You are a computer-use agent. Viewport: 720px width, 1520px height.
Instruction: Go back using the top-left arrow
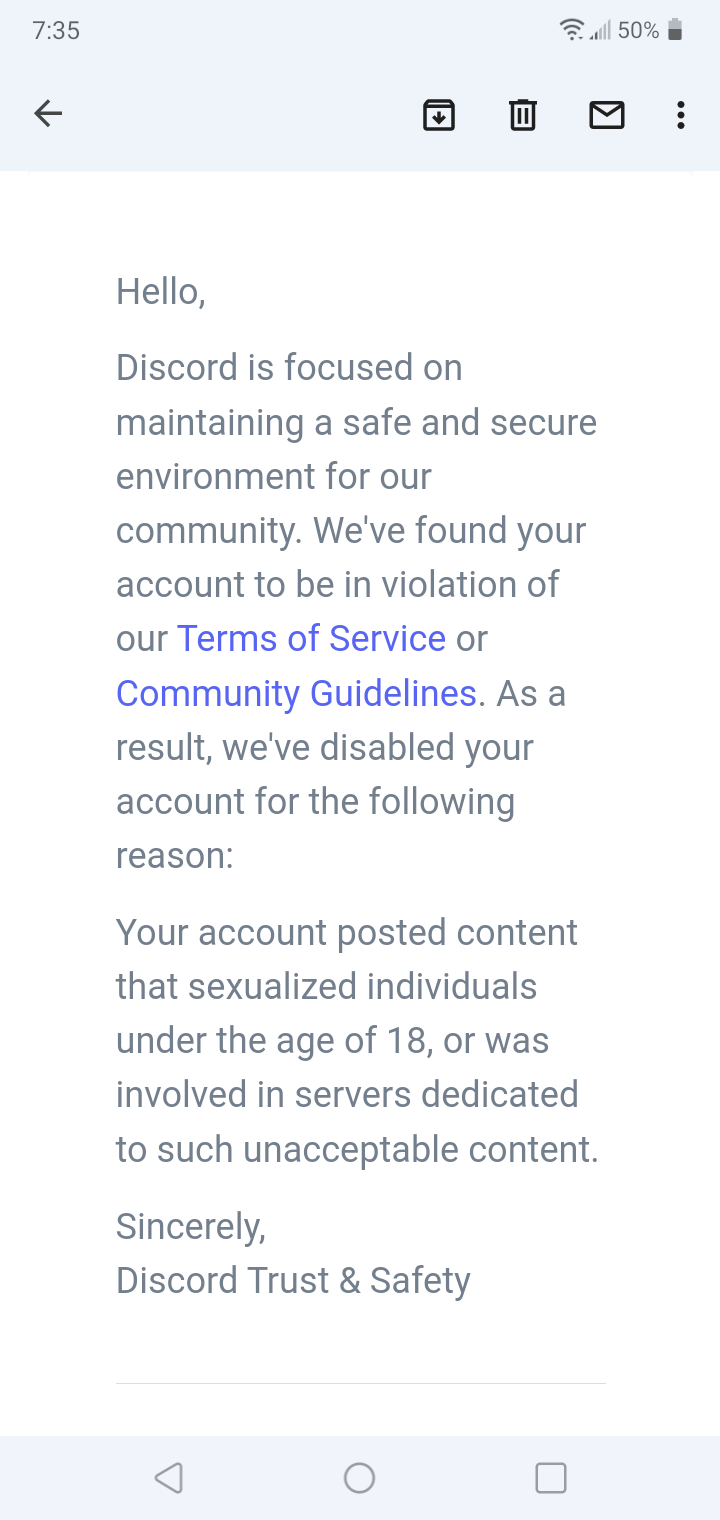coord(48,114)
